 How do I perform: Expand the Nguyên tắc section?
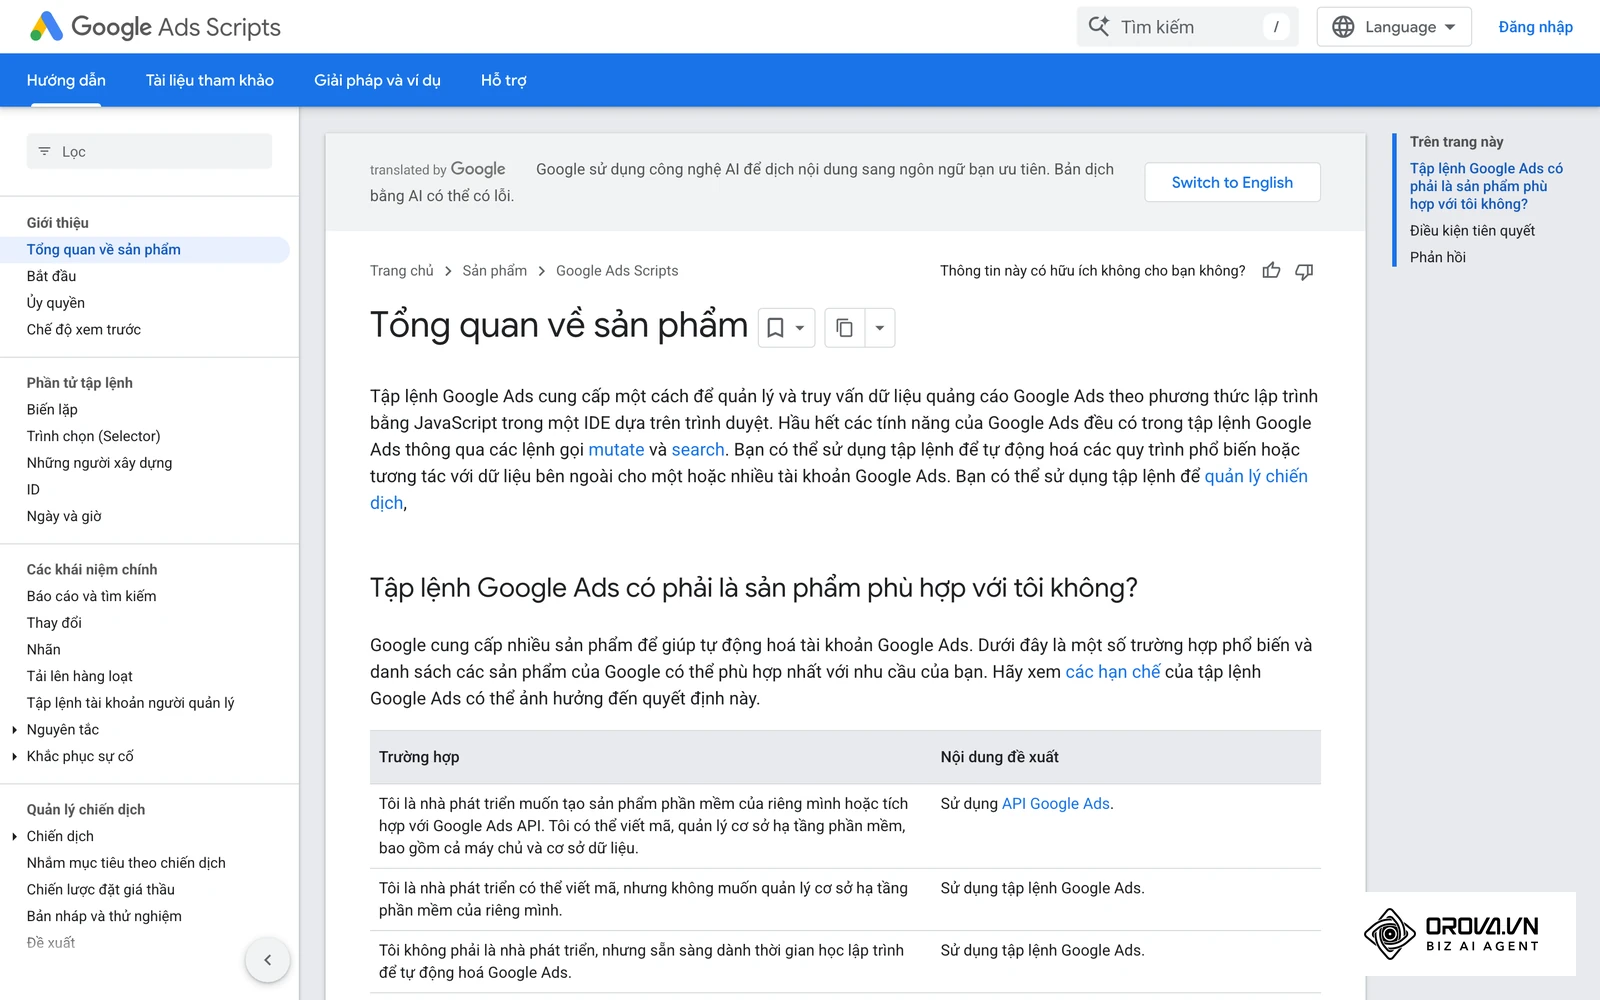pos(15,730)
